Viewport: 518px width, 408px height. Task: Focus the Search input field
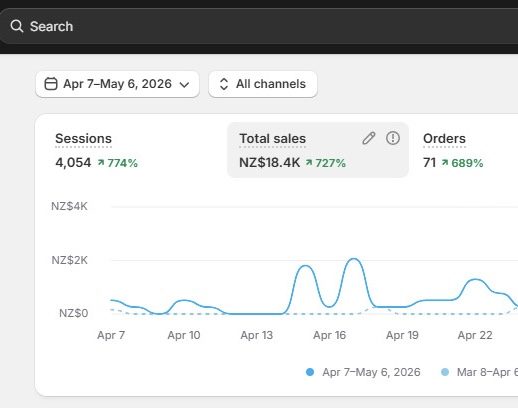259,26
